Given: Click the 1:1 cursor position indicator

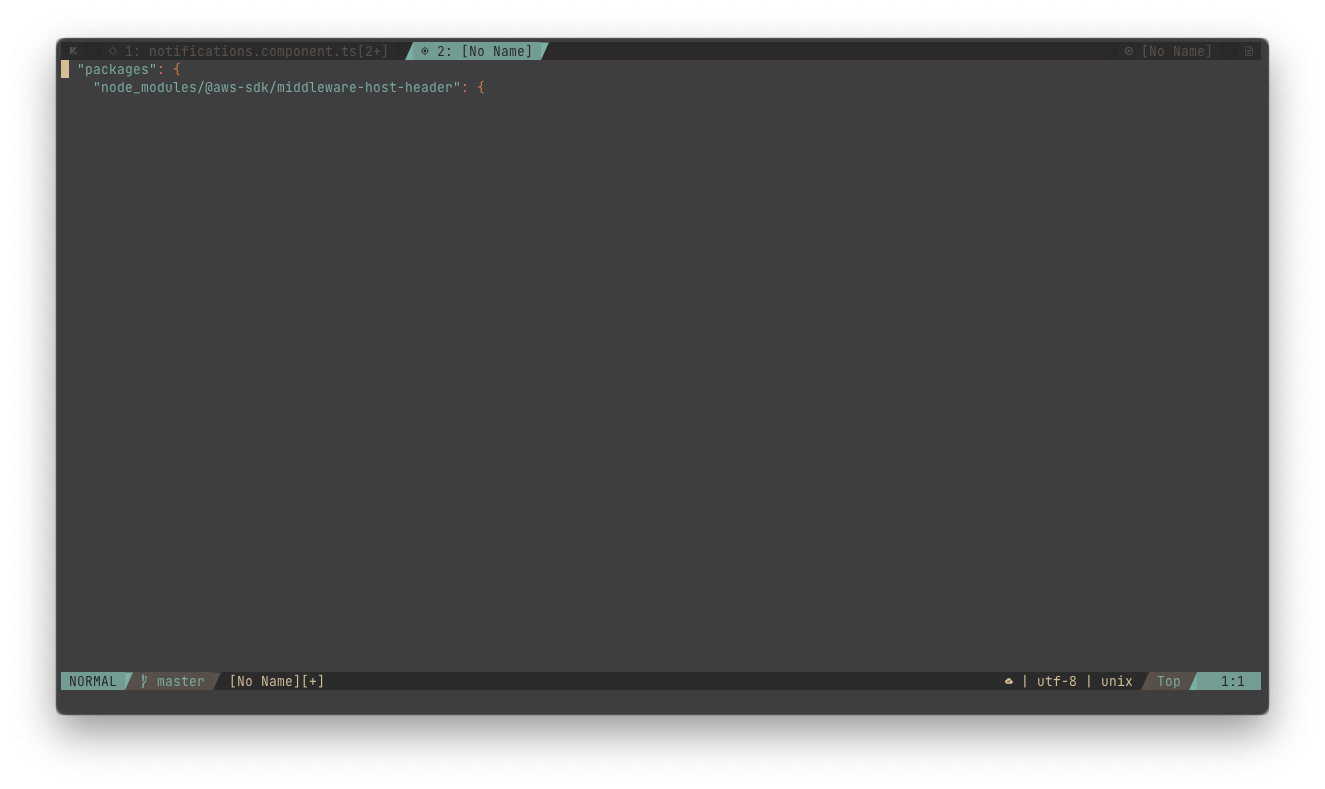Looking at the screenshot, I should click(x=1233, y=681).
